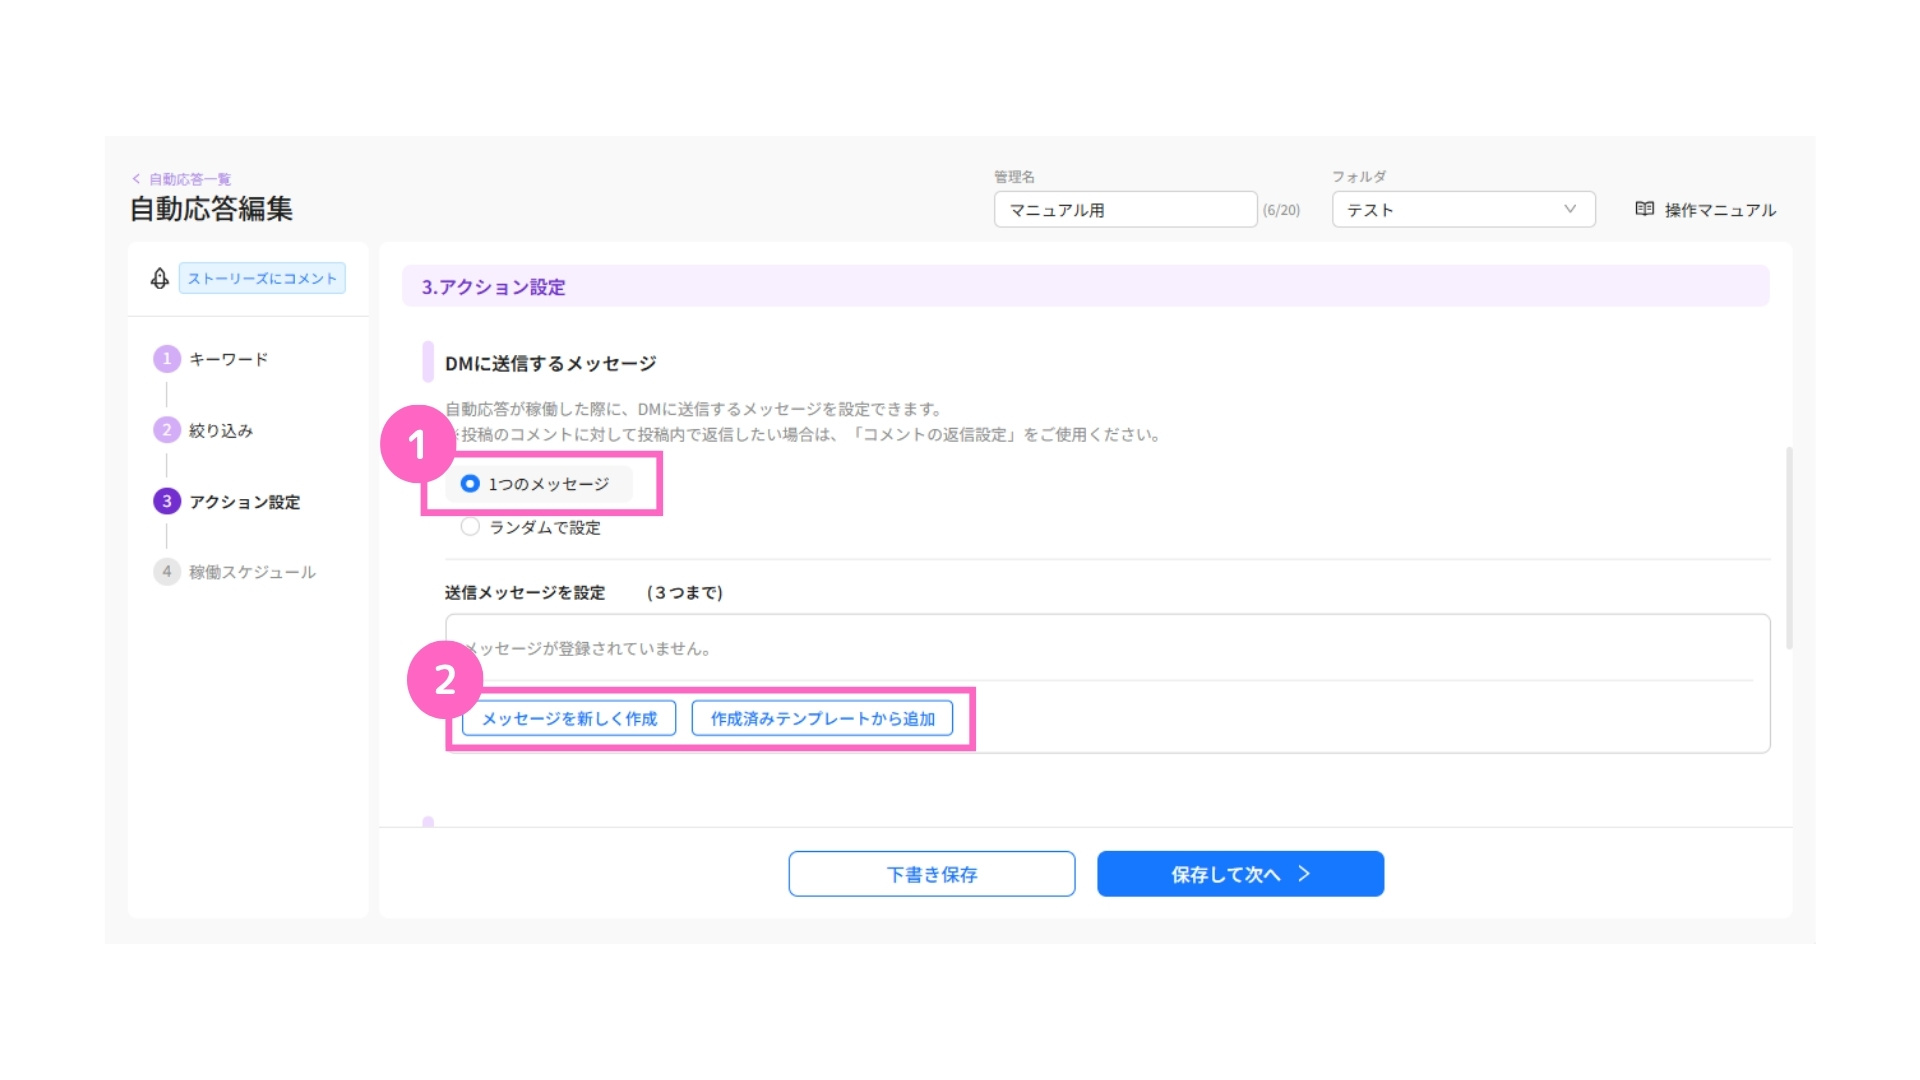Viewport: 1920px width, 1080px height.
Task: Click the (6/20) character counter
Action: pyautogui.click(x=1281, y=210)
